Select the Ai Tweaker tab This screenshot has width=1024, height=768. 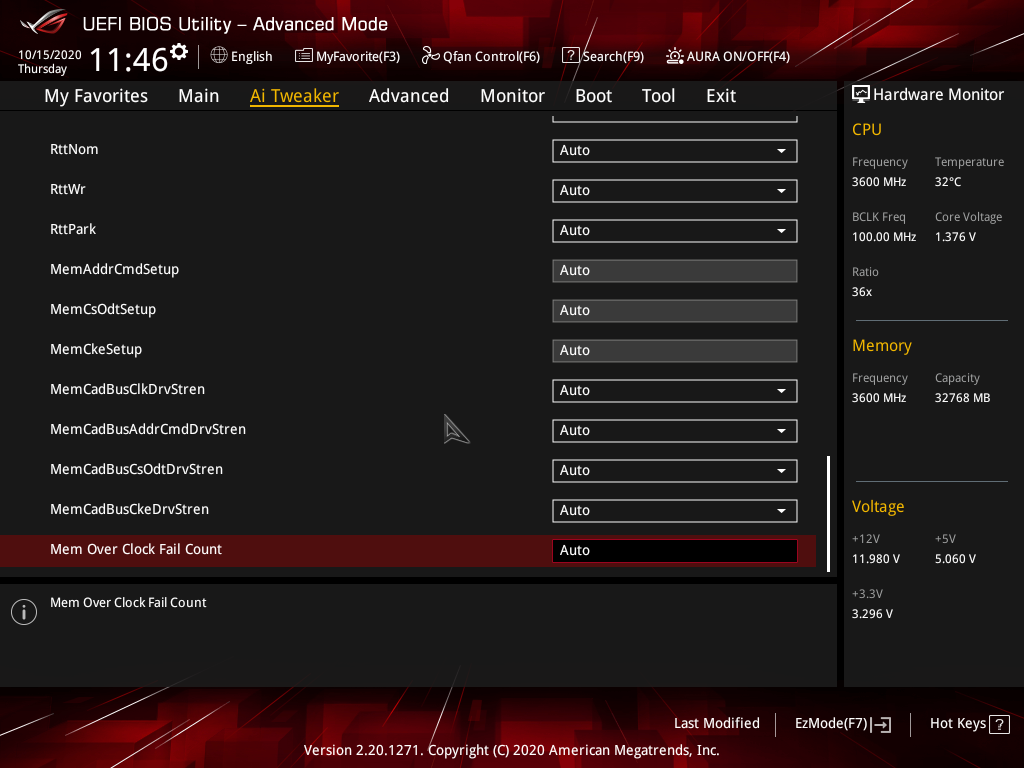pyautogui.click(x=294, y=95)
